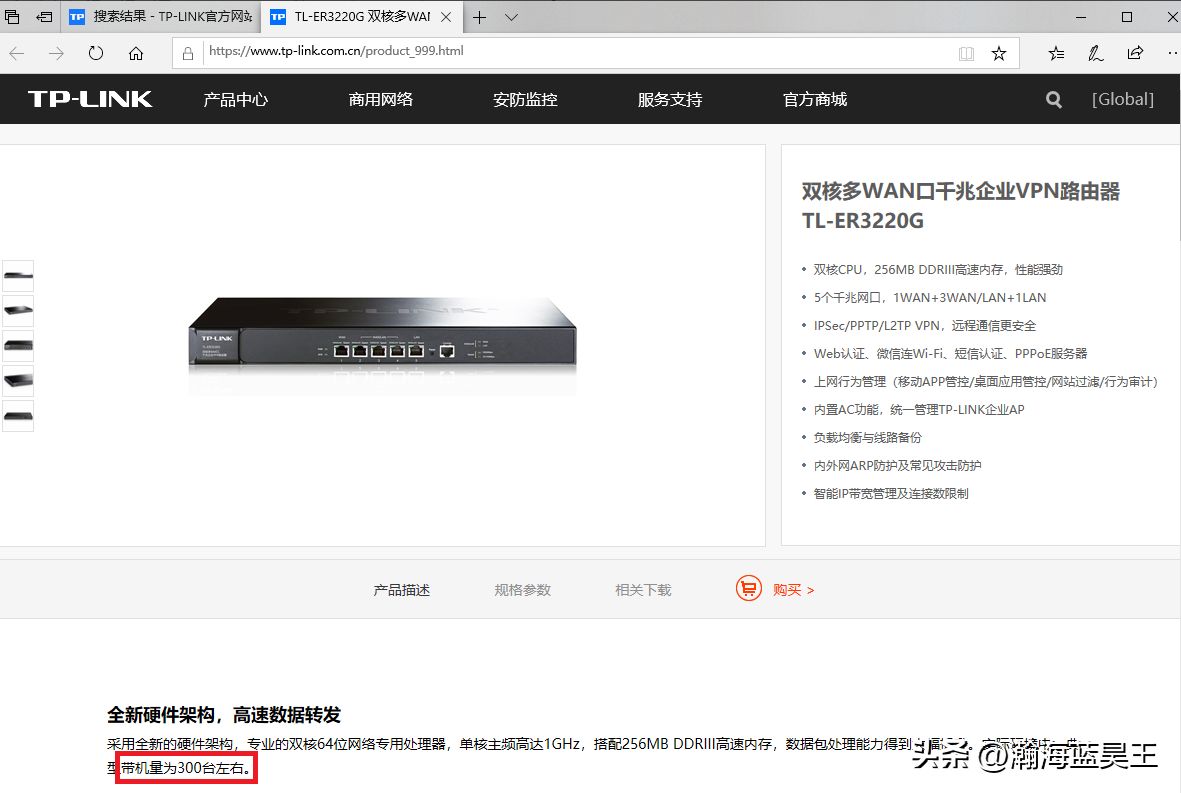Select the first router thumbnail
This screenshot has height=793, width=1181.
pos(18,276)
